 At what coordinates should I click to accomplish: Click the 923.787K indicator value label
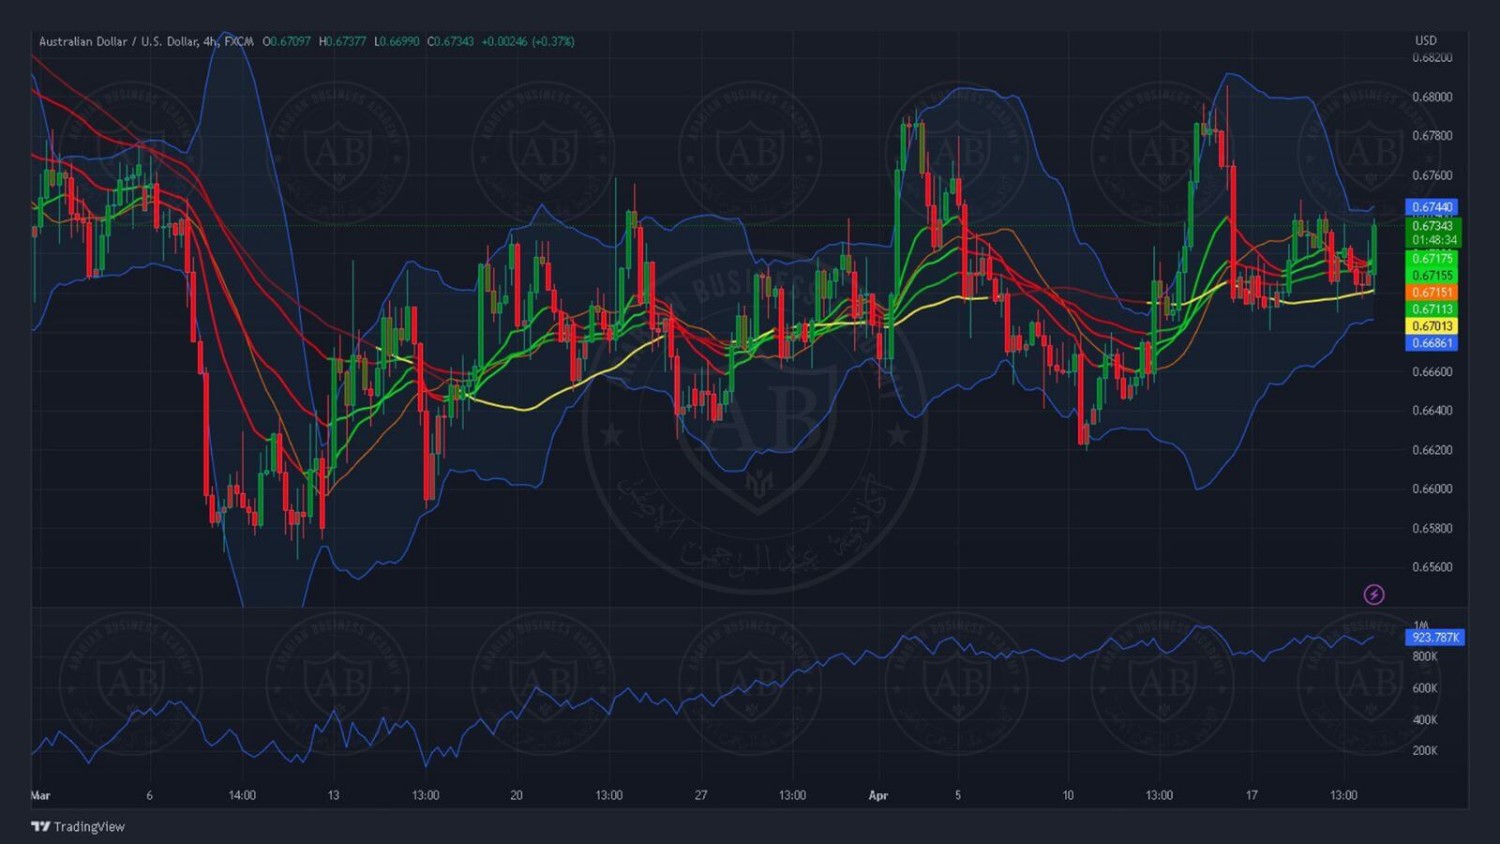[x=1436, y=637]
